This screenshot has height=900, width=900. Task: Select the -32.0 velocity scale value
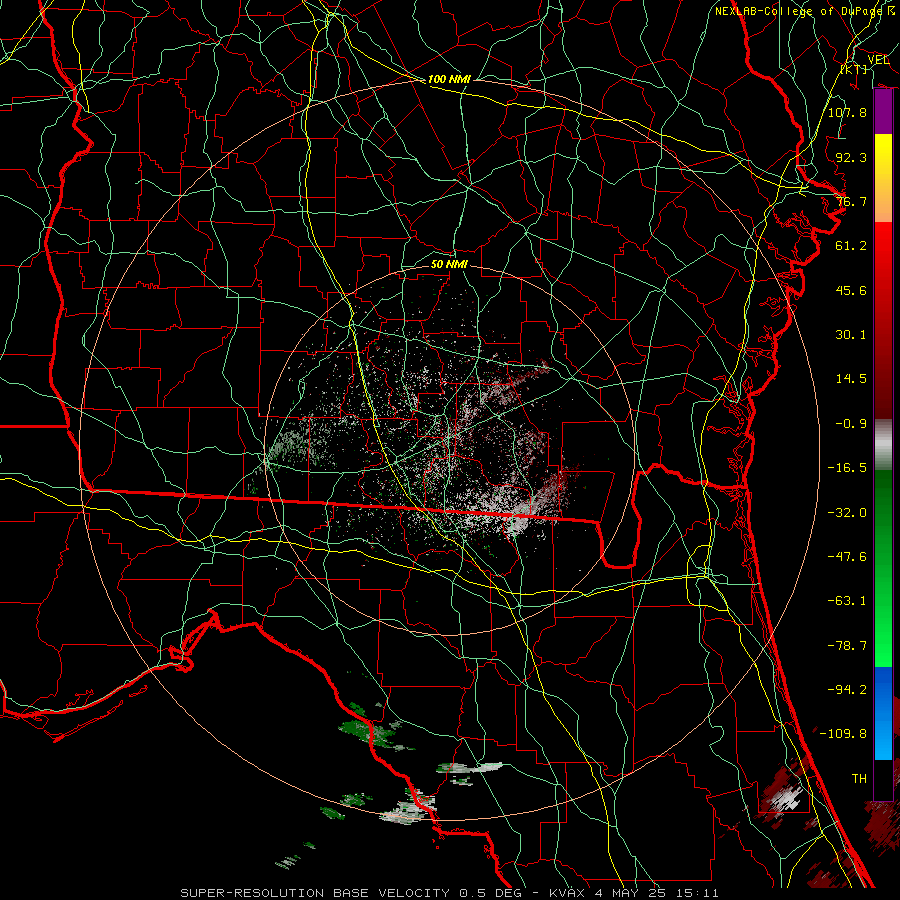pos(847,513)
